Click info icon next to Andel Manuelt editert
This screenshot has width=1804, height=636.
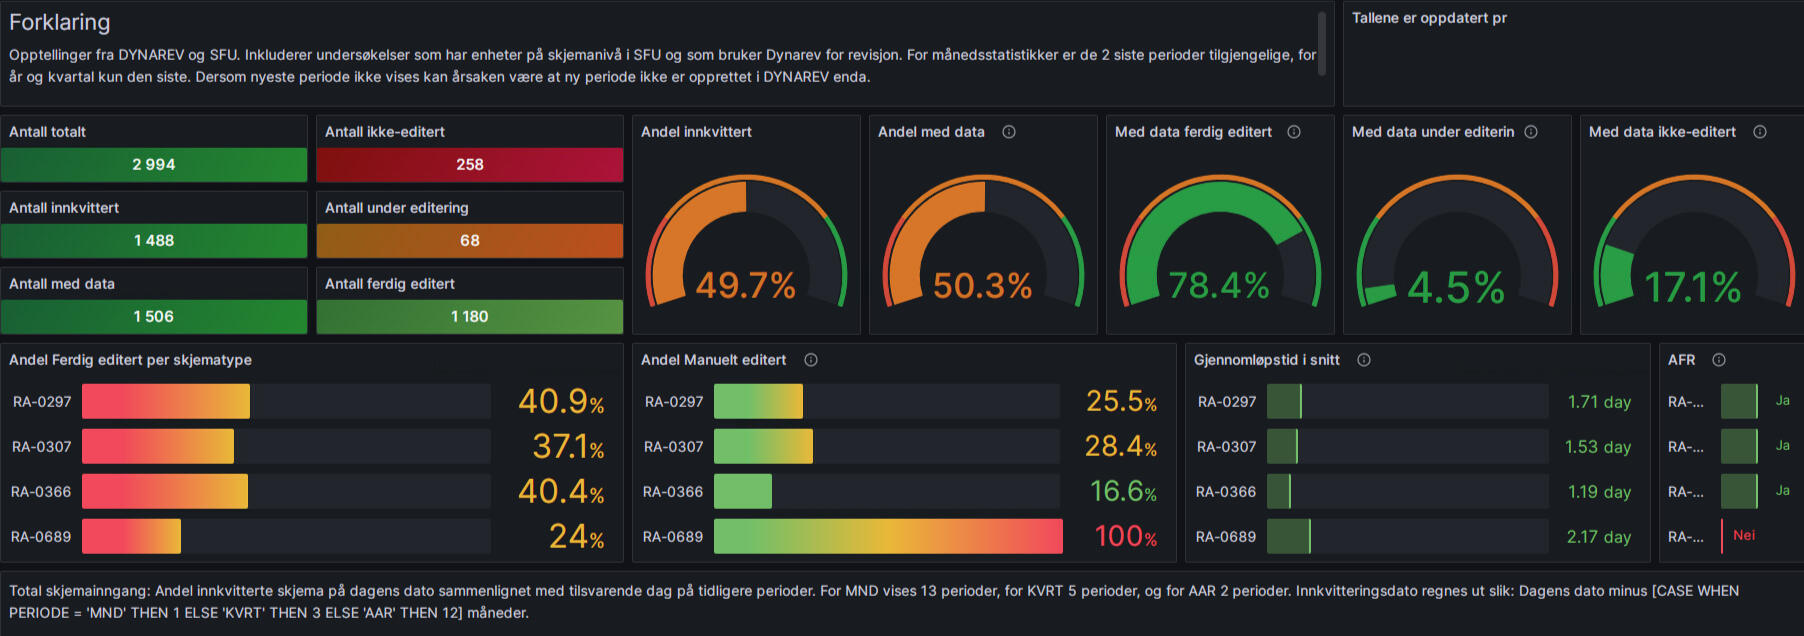coord(811,360)
